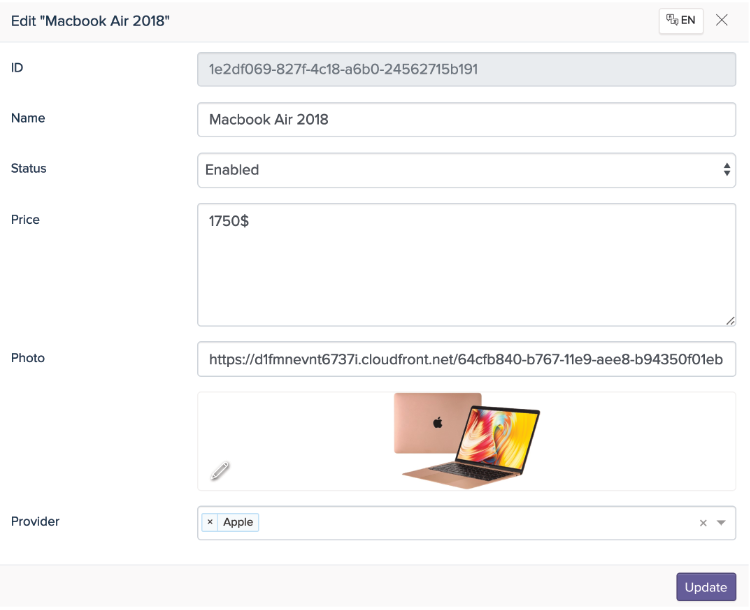Viewport: 750px width, 610px height.
Task: Click the Status field label
Action: pos(29,168)
